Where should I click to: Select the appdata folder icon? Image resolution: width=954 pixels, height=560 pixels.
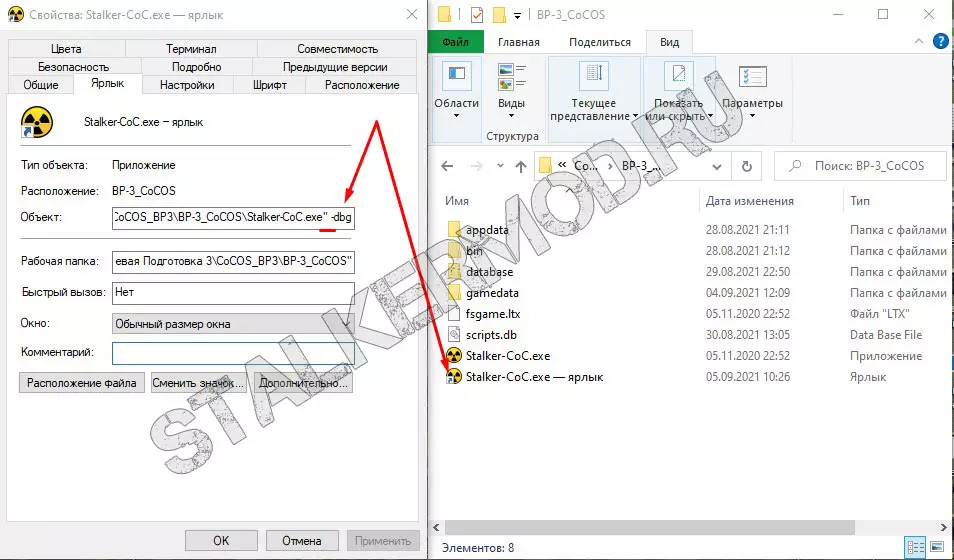[x=454, y=229]
